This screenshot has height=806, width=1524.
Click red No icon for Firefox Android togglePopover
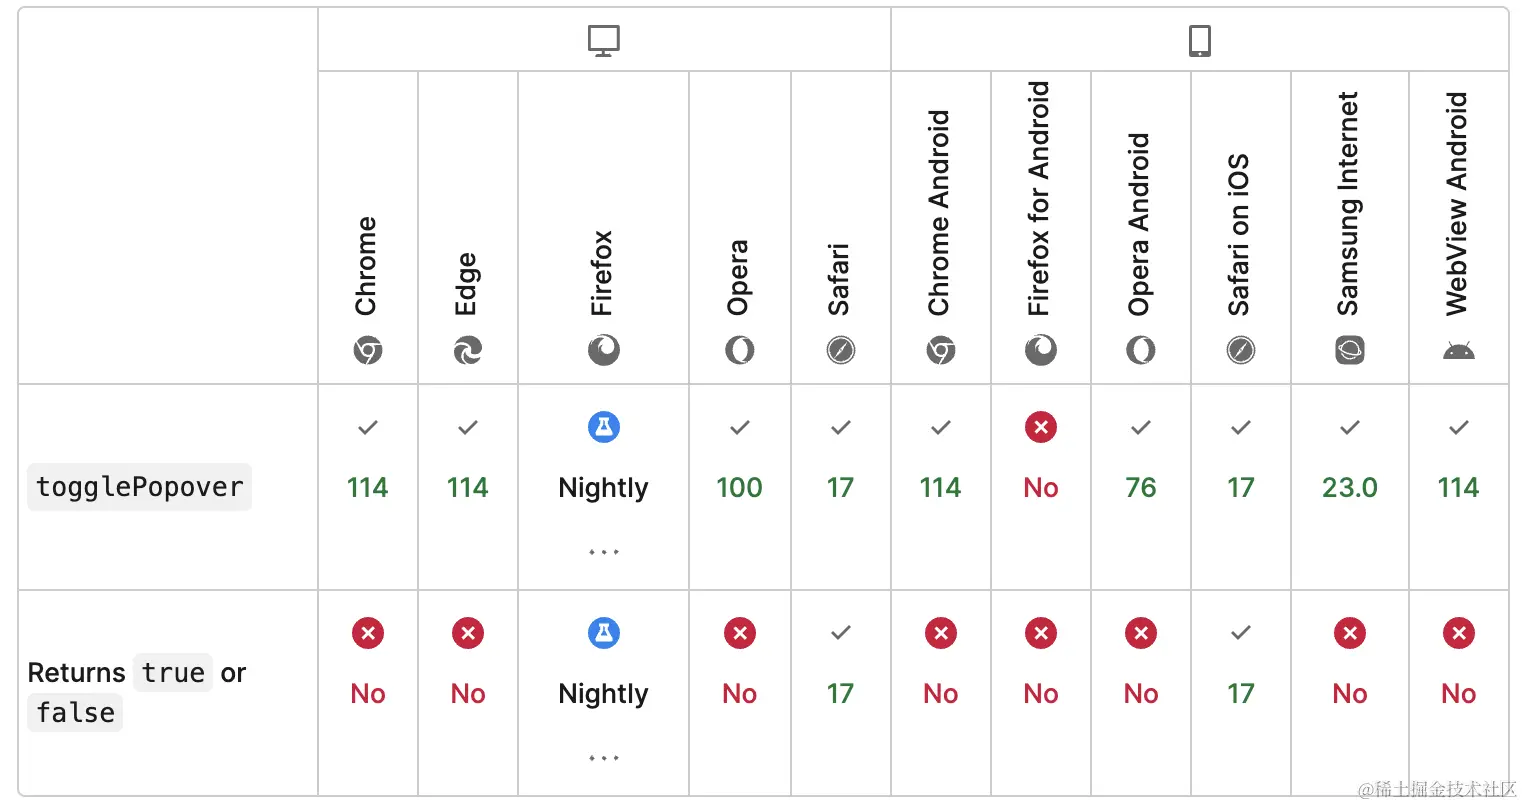(x=1041, y=427)
